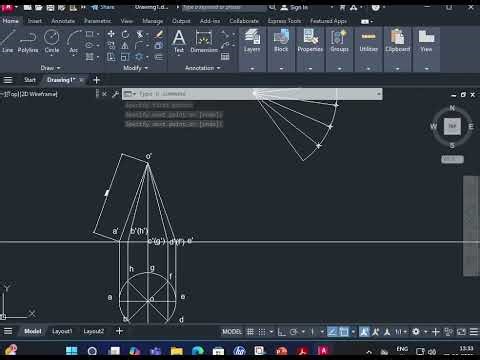
Task: Open the Clipboard panel button
Action: coord(397,41)
